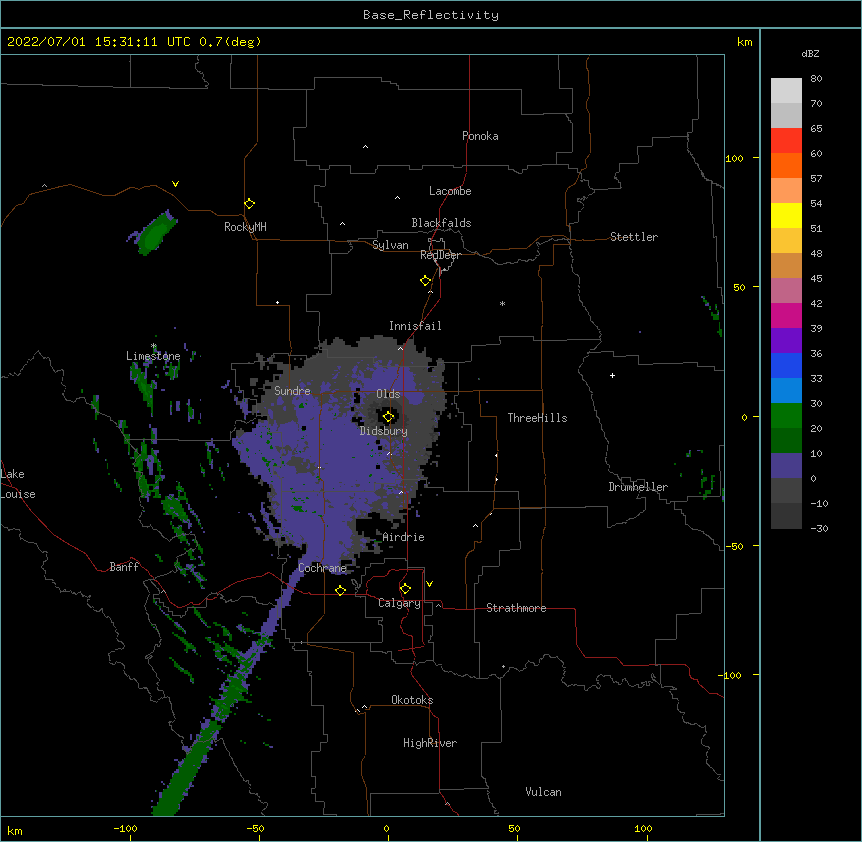Select the blue 33-36 dBZ legend color
The width and height of the screenshot is (862, 842).
pos(786,366)
